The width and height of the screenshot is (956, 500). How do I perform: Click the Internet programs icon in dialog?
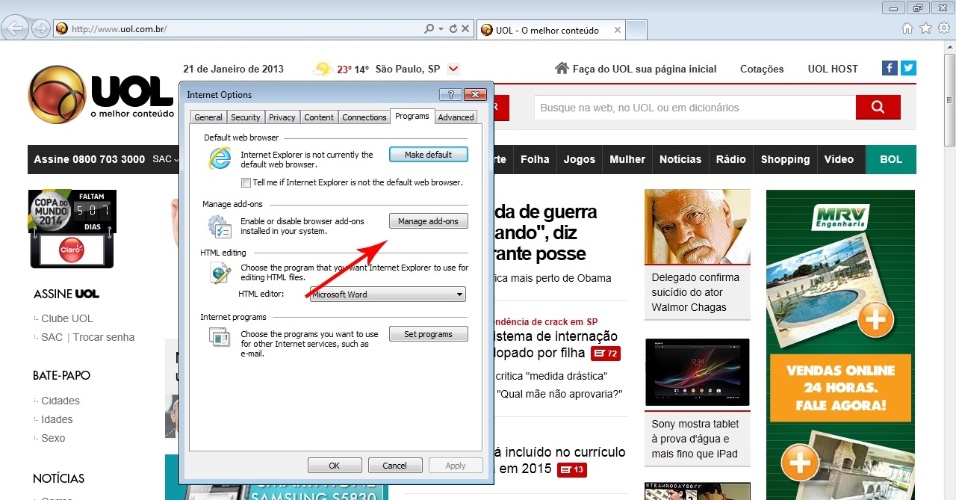tap(219, 337)
